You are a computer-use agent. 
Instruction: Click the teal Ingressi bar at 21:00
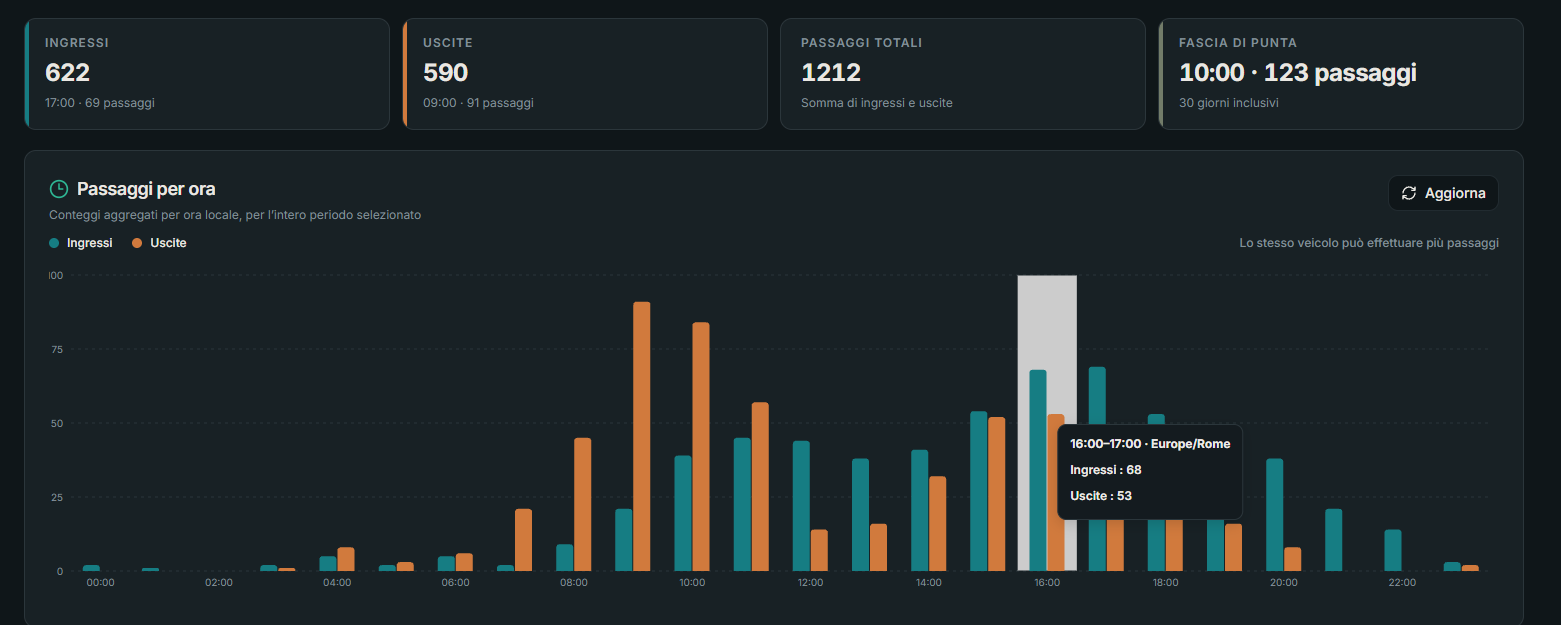pyautogui.click(x=1334, y=540)
